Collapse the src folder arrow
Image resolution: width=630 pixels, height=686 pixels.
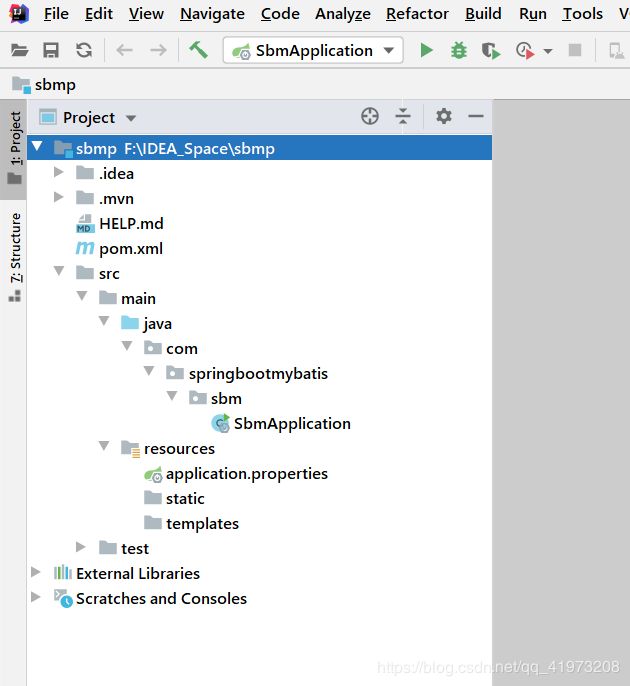click(x=59, y=271)
